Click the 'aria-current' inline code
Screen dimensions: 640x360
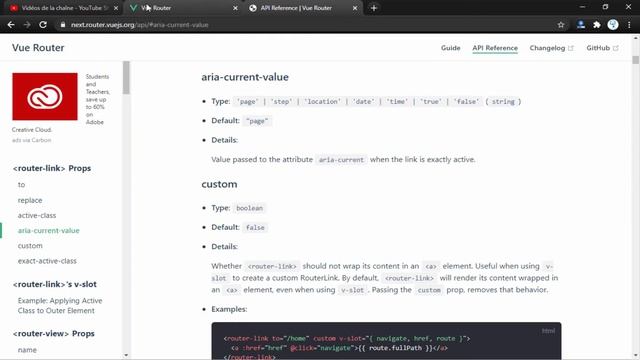pyautogui.click(x=341, y=160)
